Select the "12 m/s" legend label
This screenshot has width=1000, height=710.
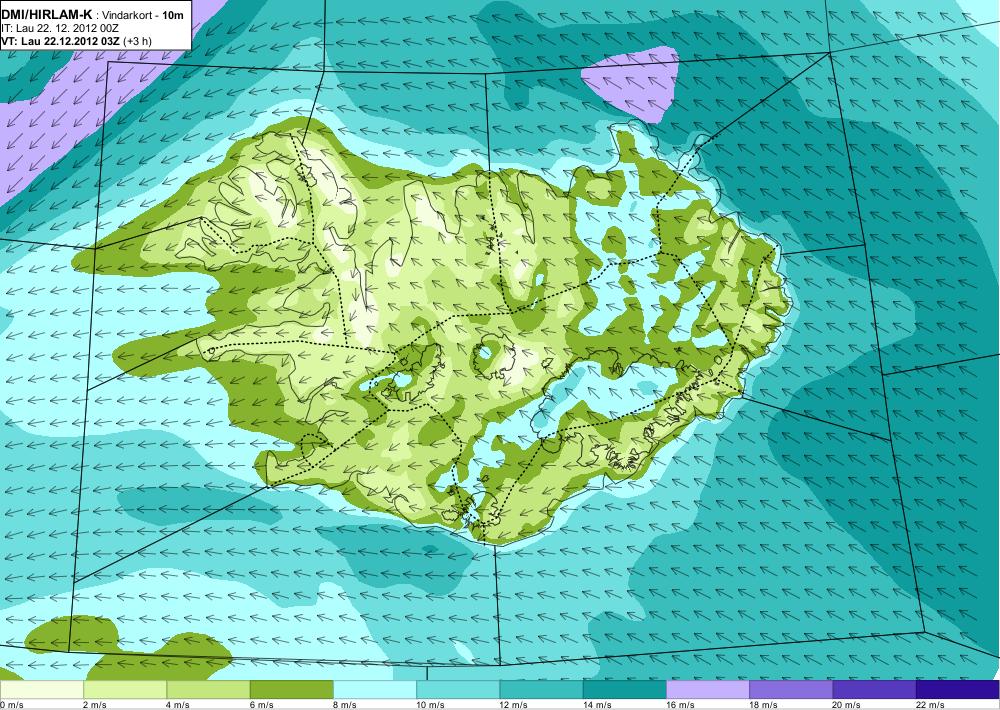(514, 704)
